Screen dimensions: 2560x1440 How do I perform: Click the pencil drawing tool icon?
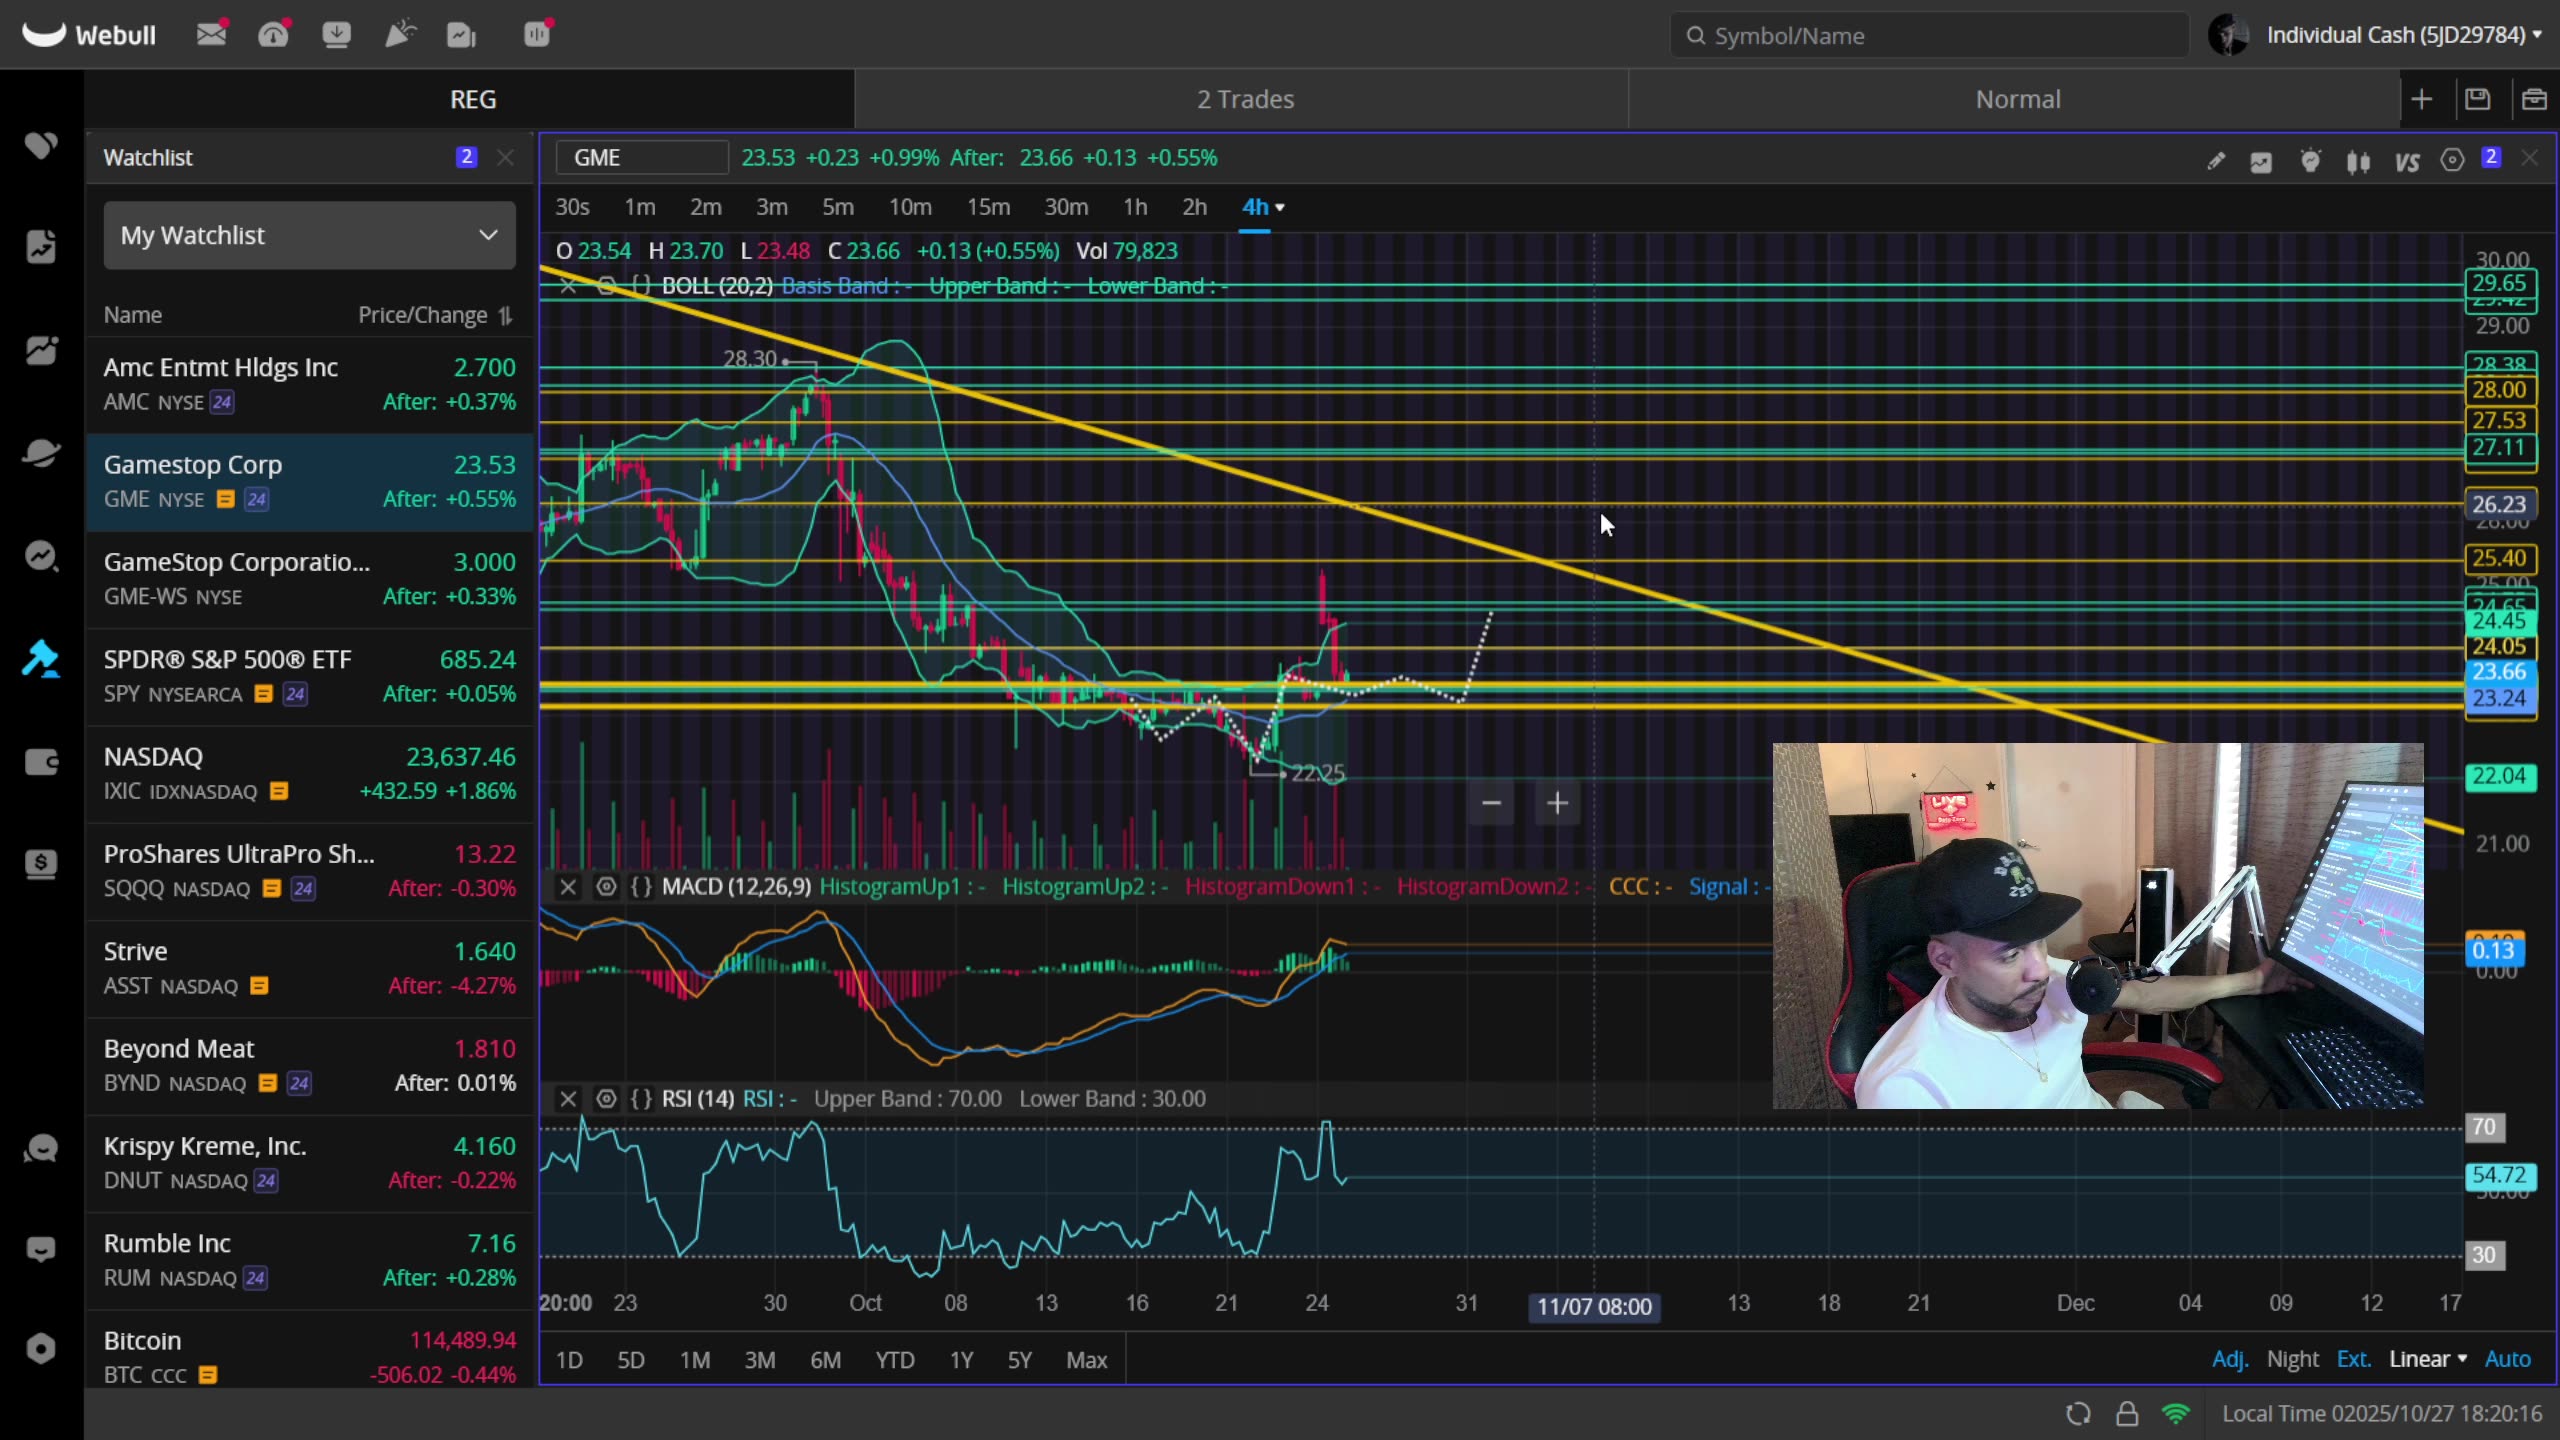[x=2216, y=161]
